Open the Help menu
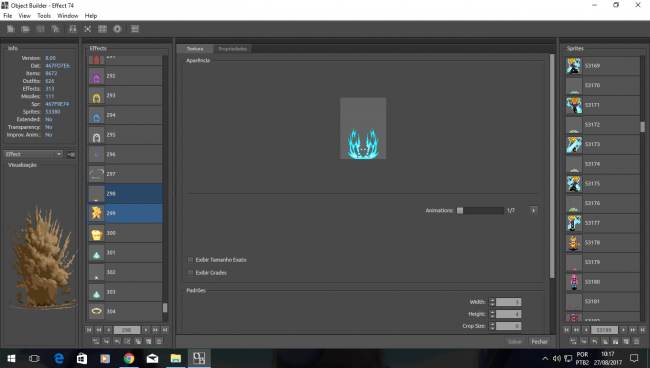Viewport: 650px width, 368px height. [x=91, y=16]
